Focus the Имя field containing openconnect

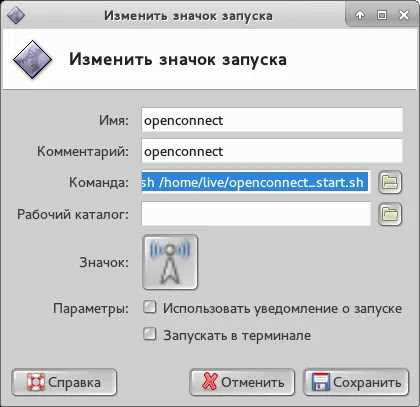[x=272, y=120]
